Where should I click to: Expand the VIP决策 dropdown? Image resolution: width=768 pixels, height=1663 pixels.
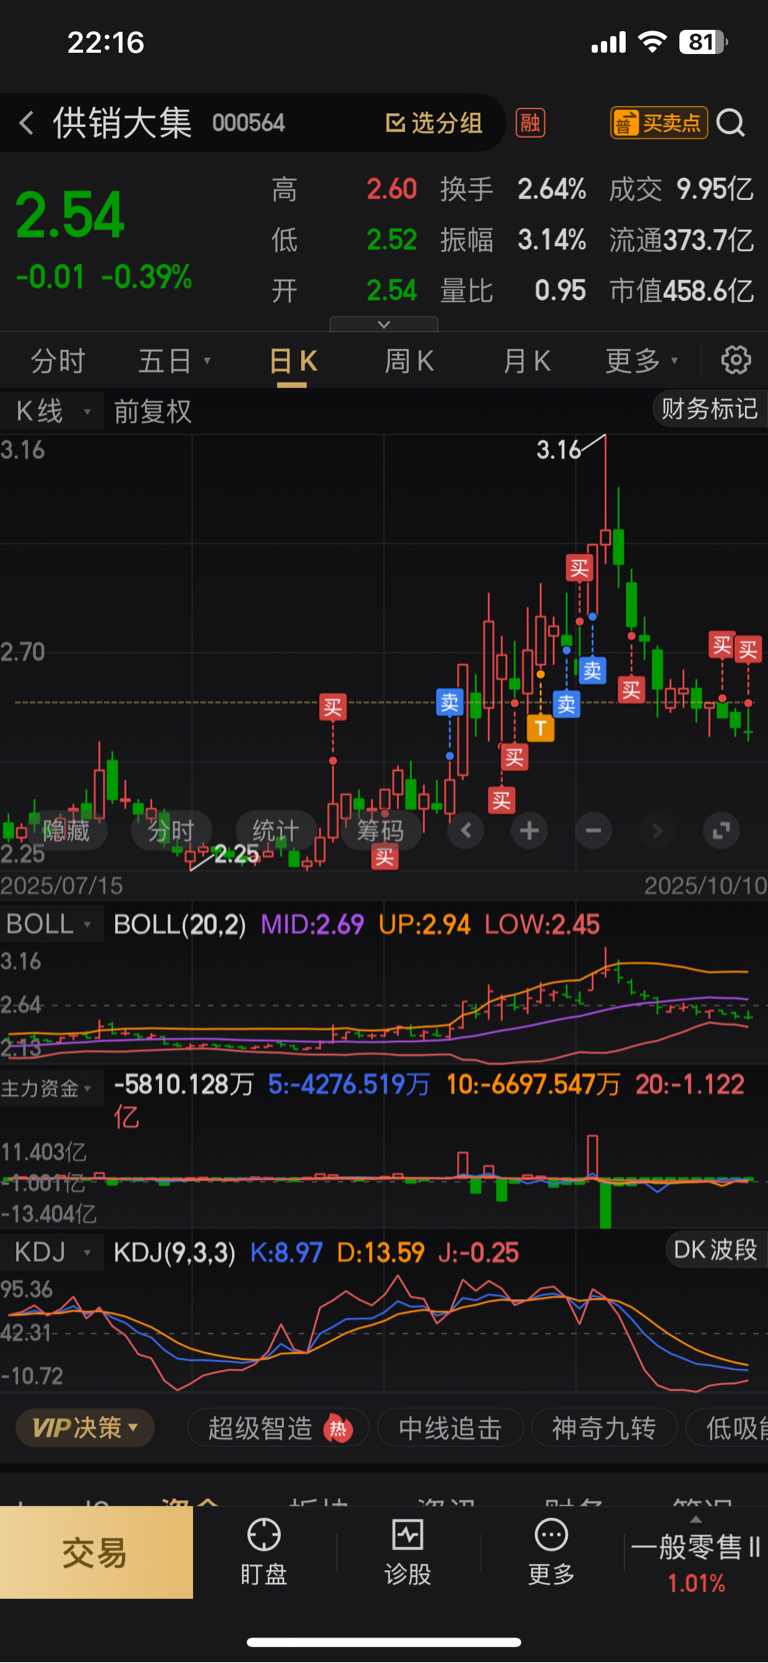click(85, 1427)
